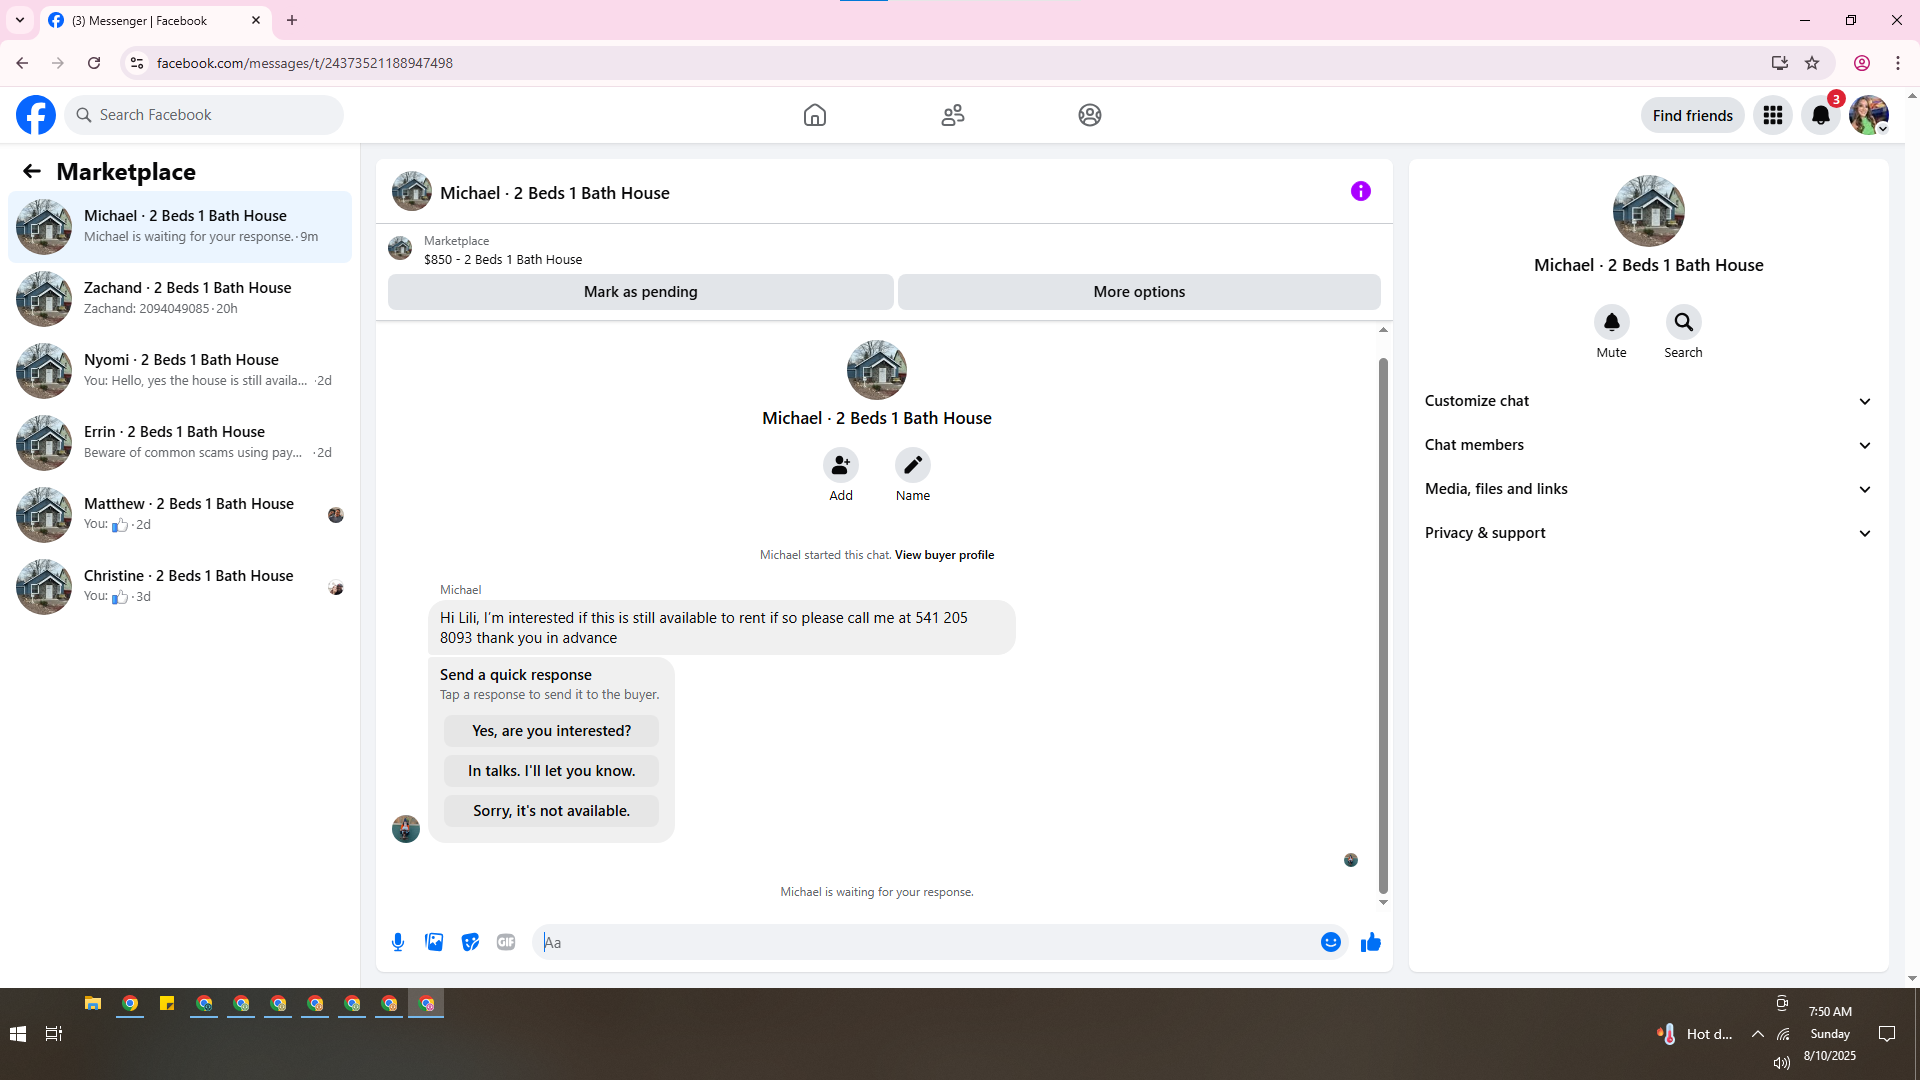Go to the Facebook Home tab
The height and width of the screenshot is (1080, 1920).
click(x=814, y=115)
